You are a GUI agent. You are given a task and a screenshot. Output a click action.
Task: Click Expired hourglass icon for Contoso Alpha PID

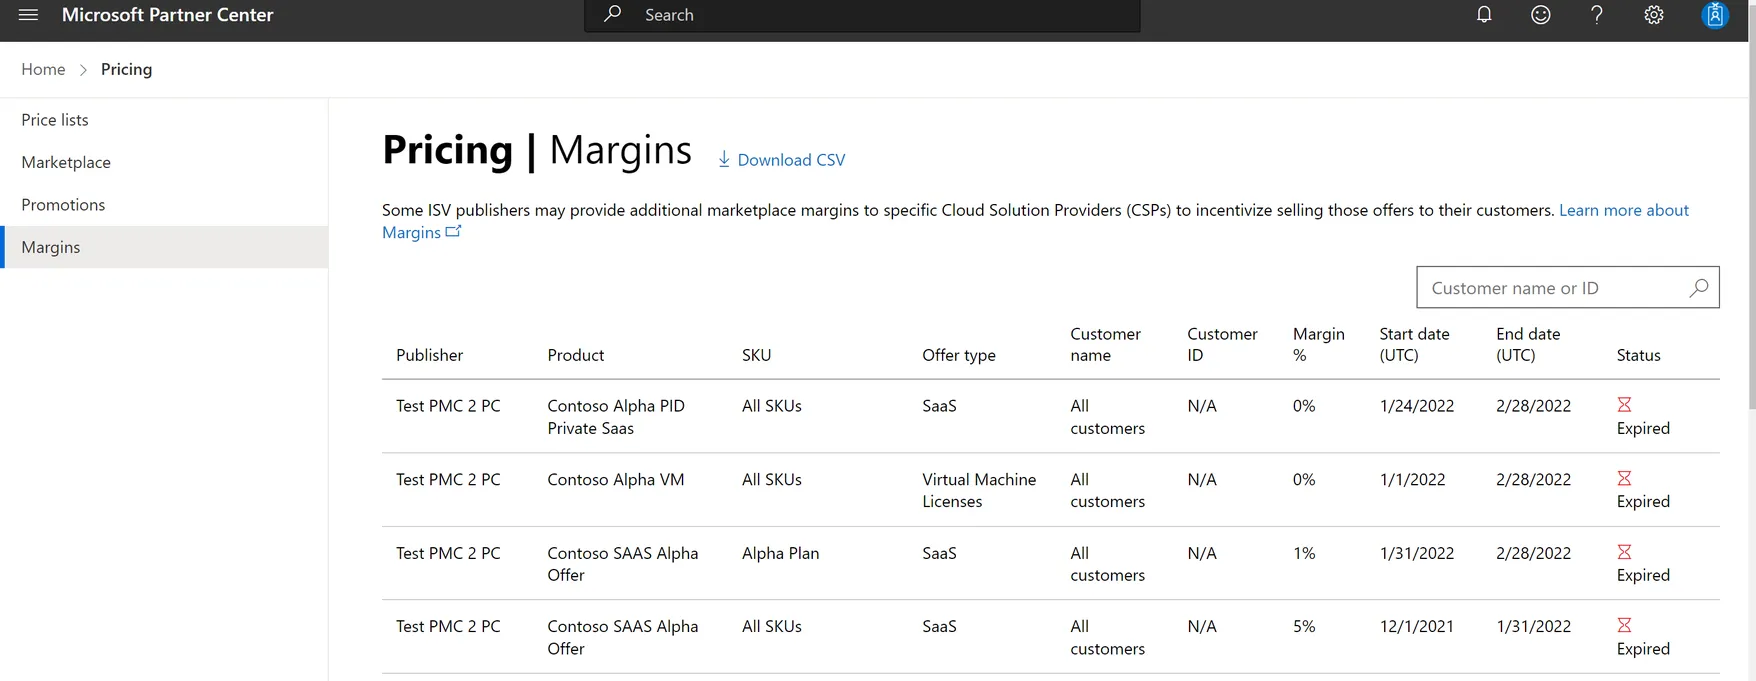click(x=1624, y=404)
